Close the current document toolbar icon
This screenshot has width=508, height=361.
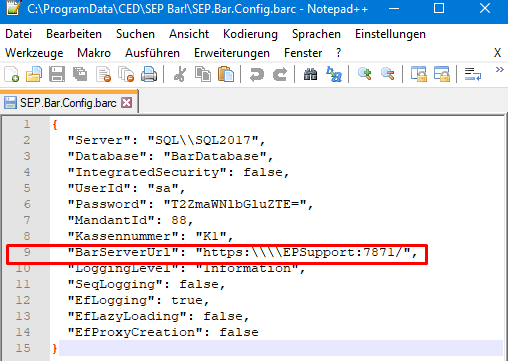[x=103, y=74]
